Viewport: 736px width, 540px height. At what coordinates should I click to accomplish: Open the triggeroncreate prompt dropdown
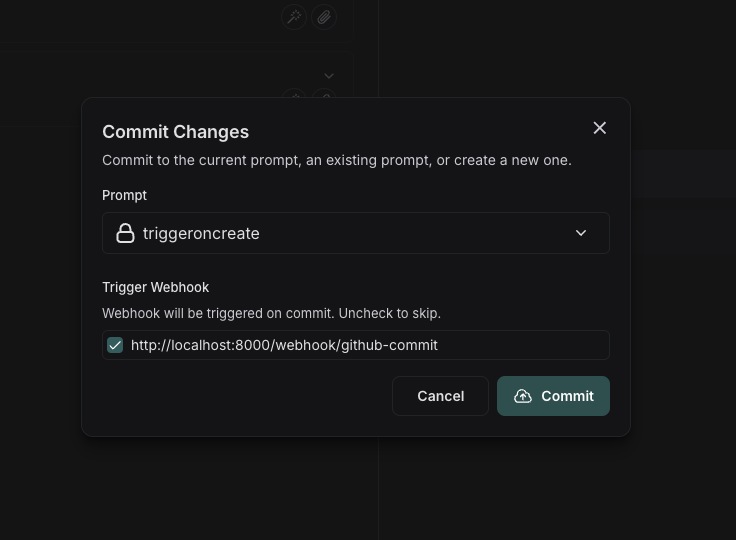356,233
